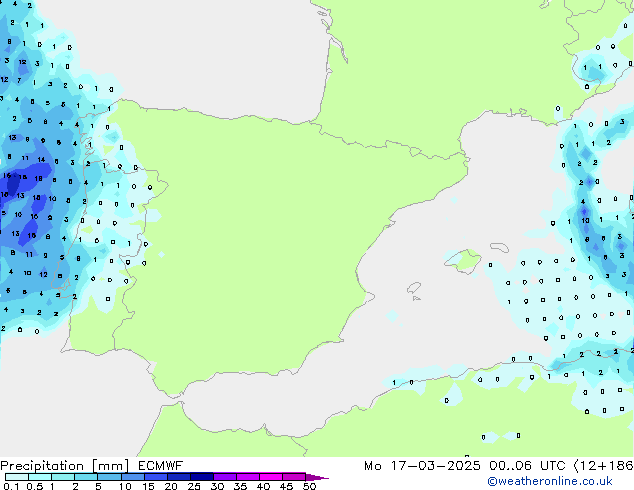Pick the 10–15 mm legend swatch

pyautogui.click(x=132, y=477)
